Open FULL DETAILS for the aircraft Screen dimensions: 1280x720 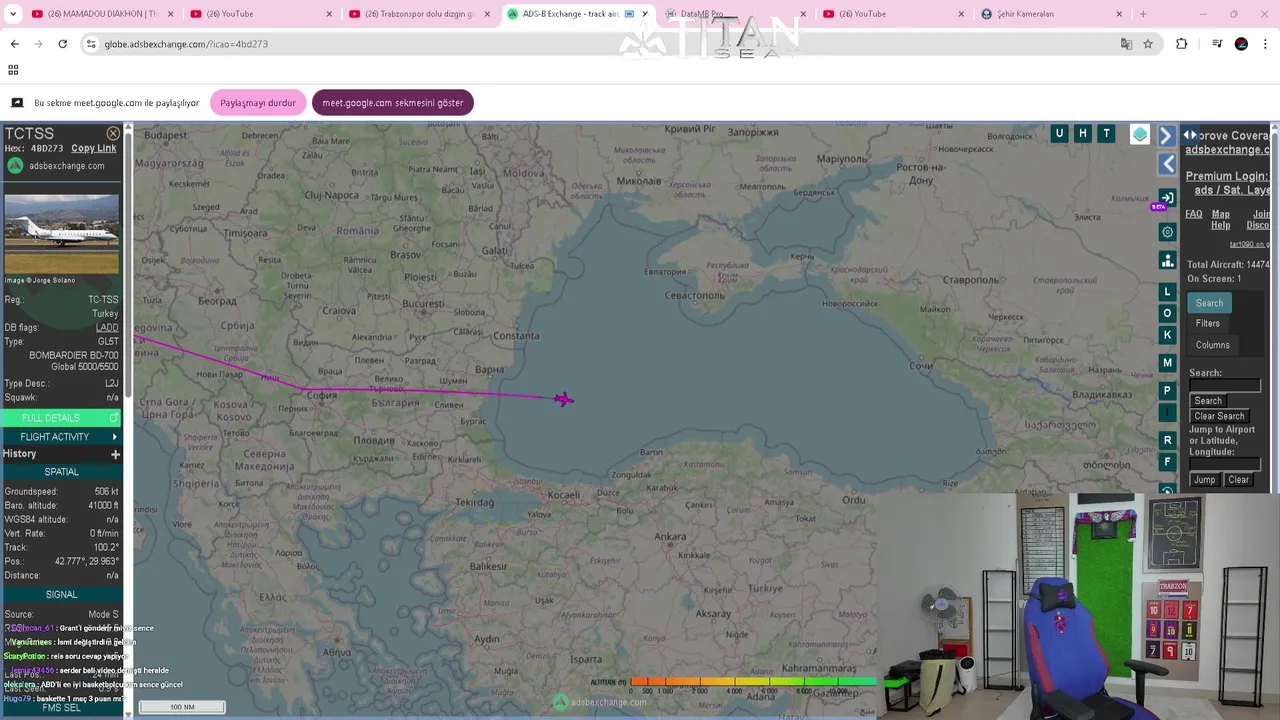point(61,417)
